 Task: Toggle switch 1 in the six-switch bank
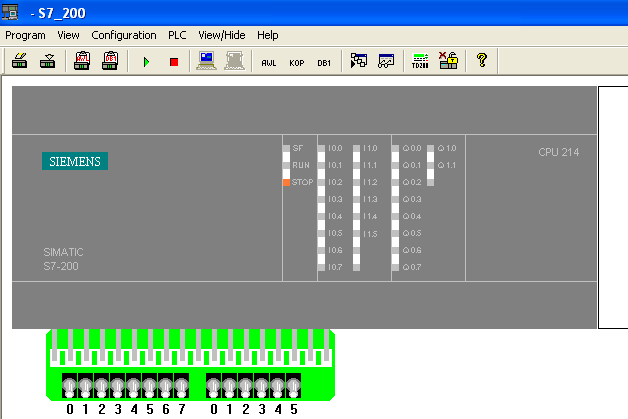tap(229, 386)
